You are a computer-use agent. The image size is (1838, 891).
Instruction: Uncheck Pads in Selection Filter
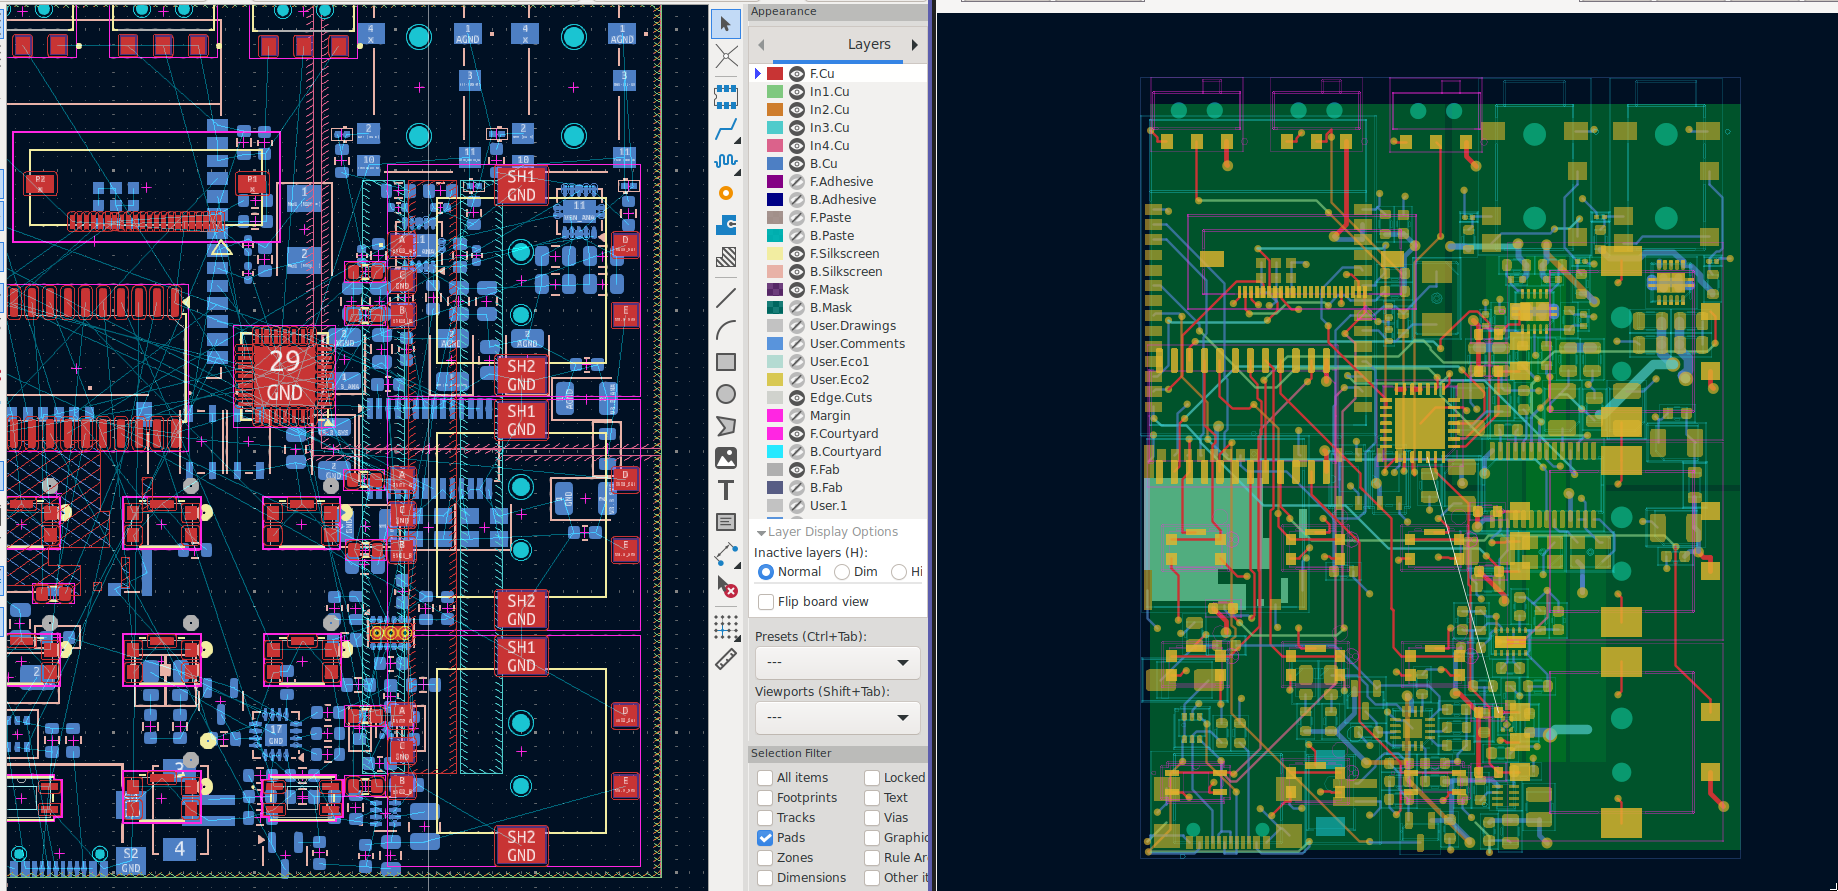(x=765, y=838)
